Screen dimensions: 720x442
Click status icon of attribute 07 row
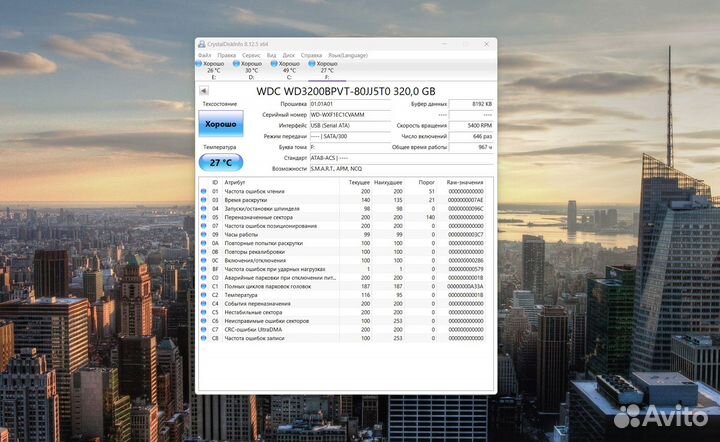203,226
